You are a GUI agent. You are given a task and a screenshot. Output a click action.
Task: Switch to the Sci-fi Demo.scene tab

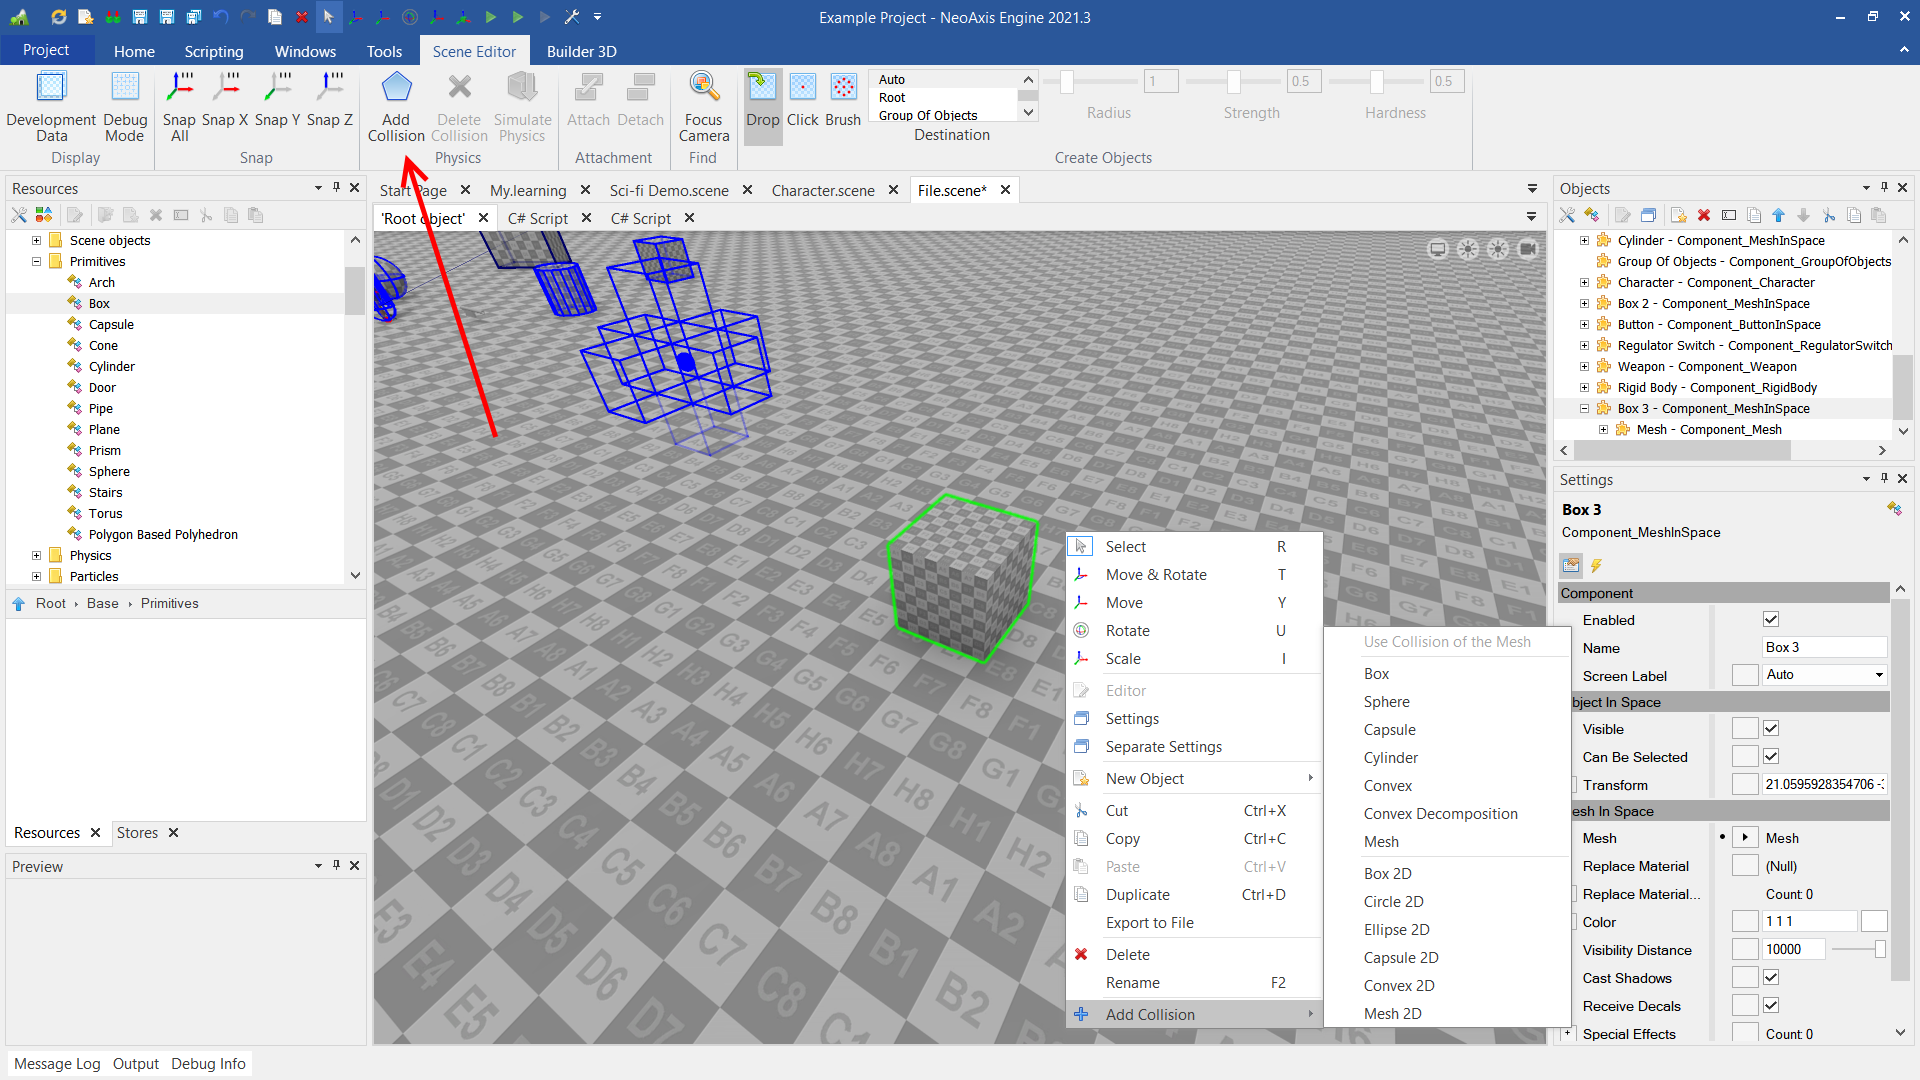(x=668, y=190)
